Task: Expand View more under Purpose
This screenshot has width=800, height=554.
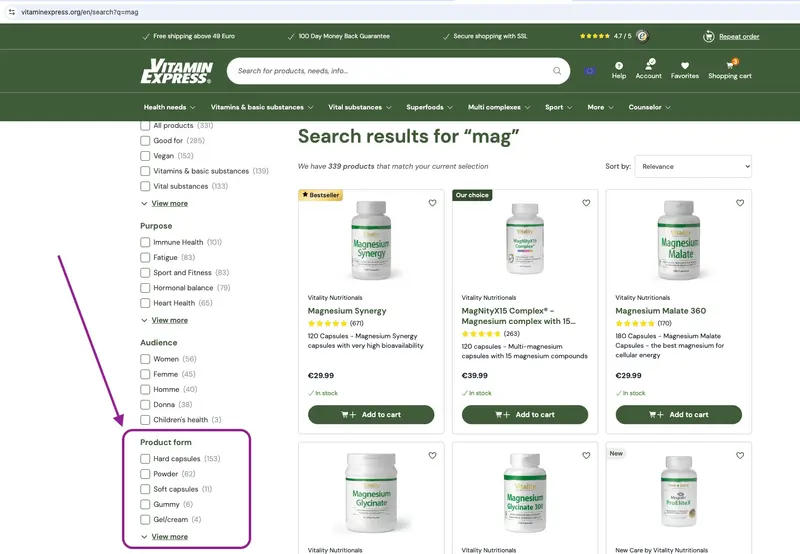Action: click(x=169, y=320)
